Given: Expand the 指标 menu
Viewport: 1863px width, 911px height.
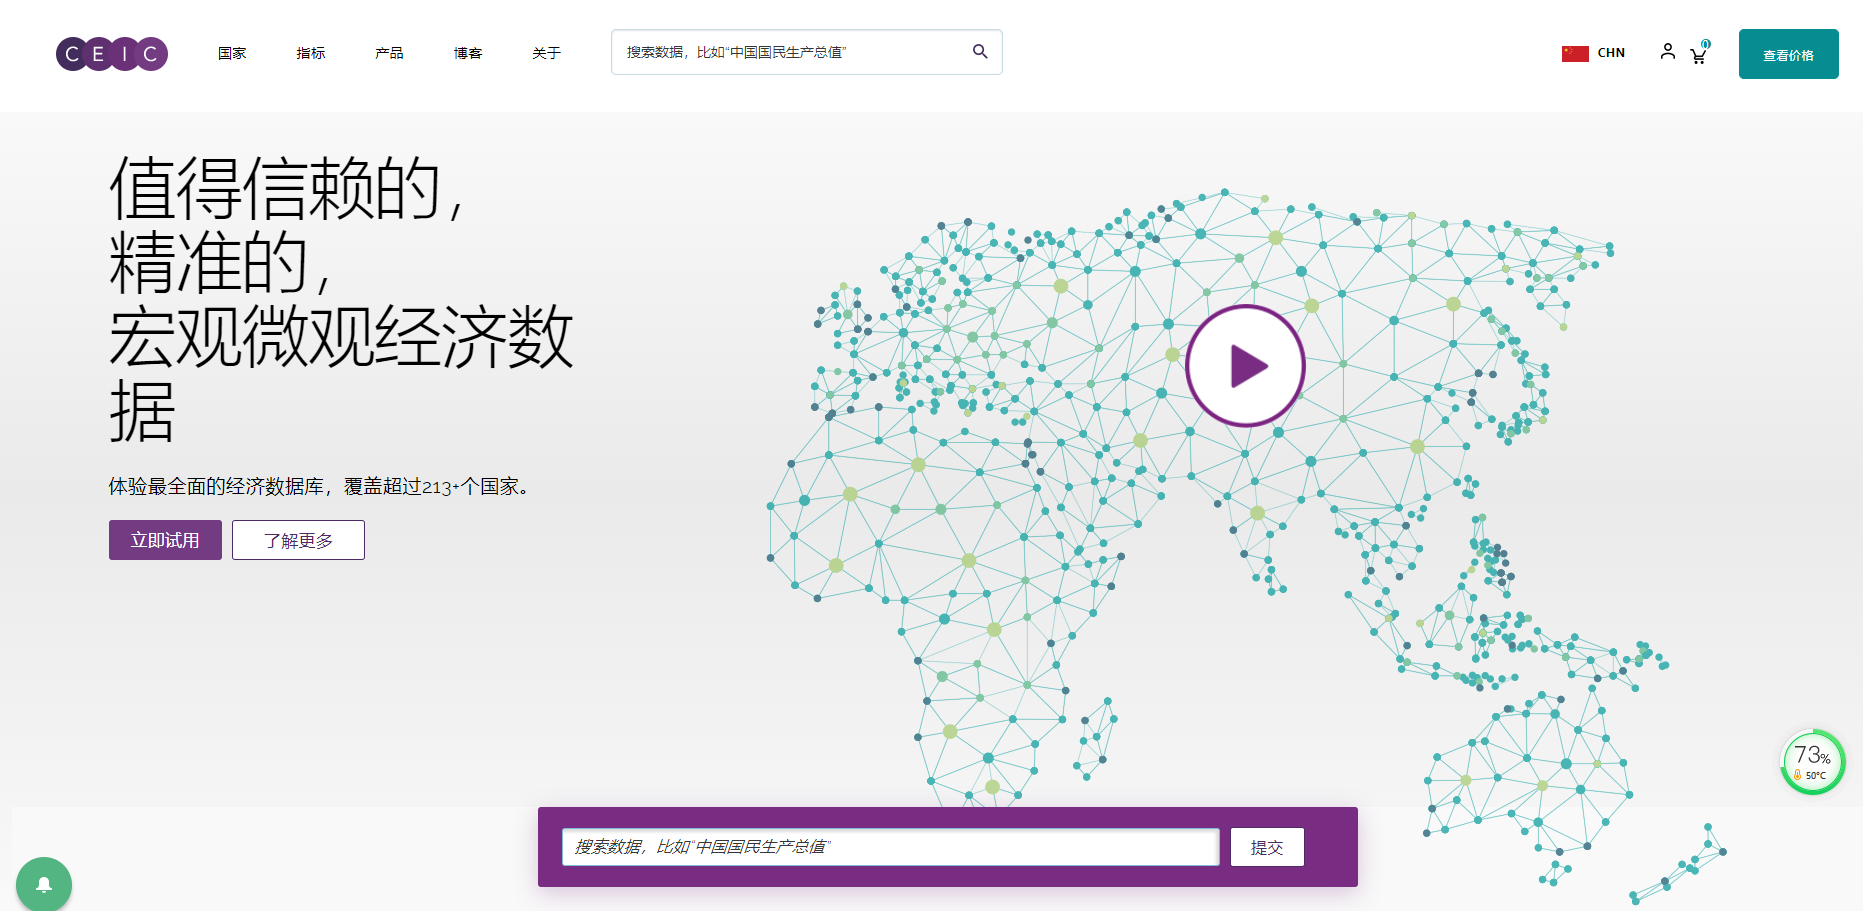Looking at the screenshot, I should click(311, 53).
